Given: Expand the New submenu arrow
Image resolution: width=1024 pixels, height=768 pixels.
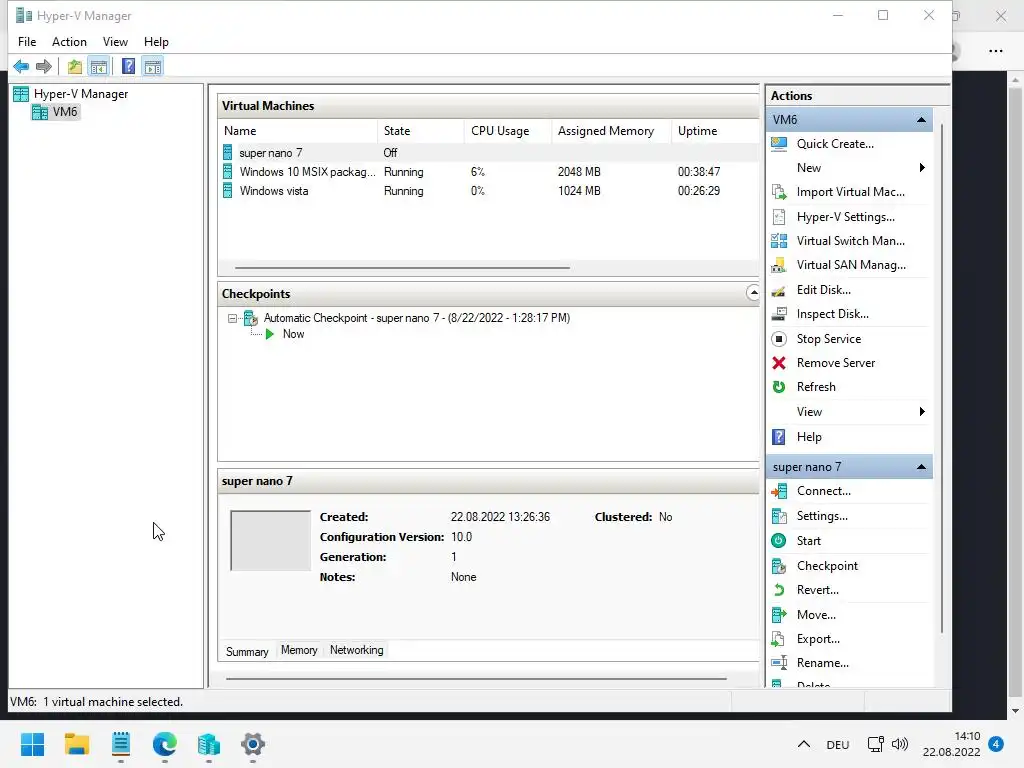Looking at the screenshot, I should (922, 168).
